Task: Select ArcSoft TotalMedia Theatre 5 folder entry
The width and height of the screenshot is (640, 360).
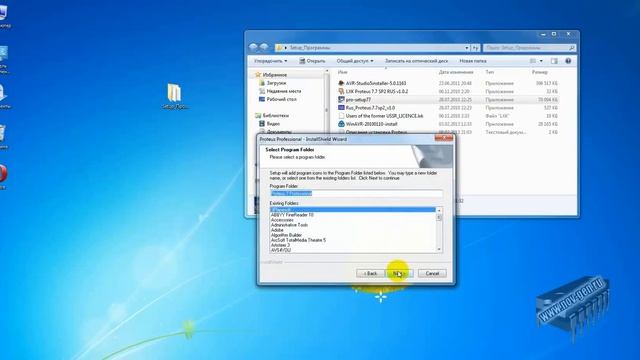Action: [298, 240]
